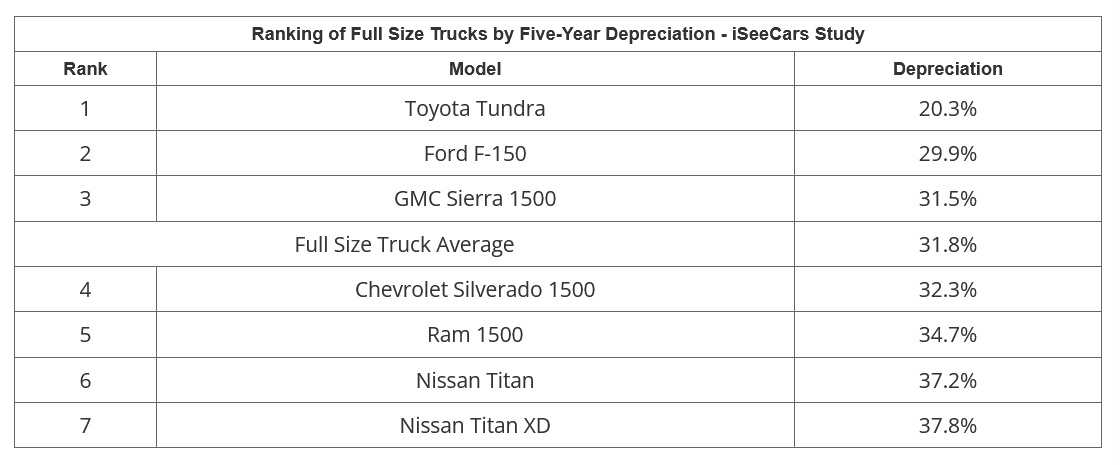Select the 37.8% depreciation value
1120x465 pixels.
(947, 425)
